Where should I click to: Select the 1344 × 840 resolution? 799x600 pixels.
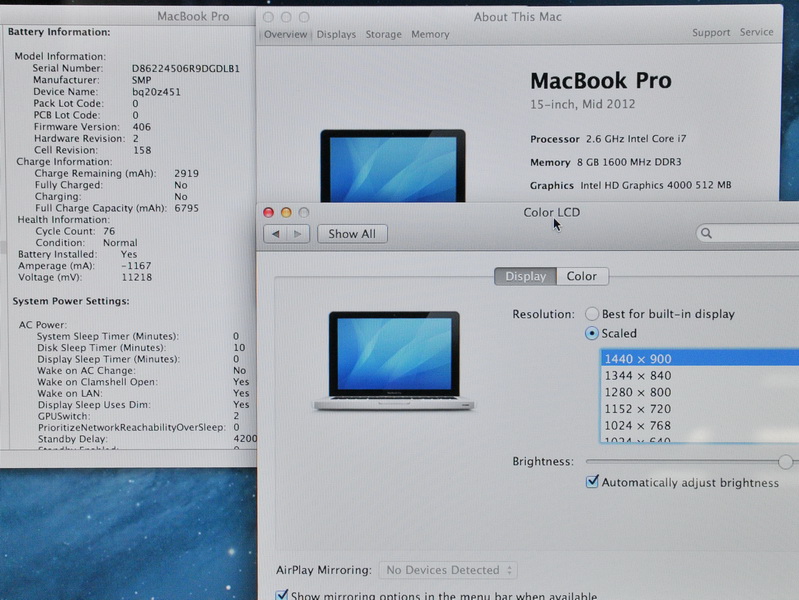(x=700, y=376)
